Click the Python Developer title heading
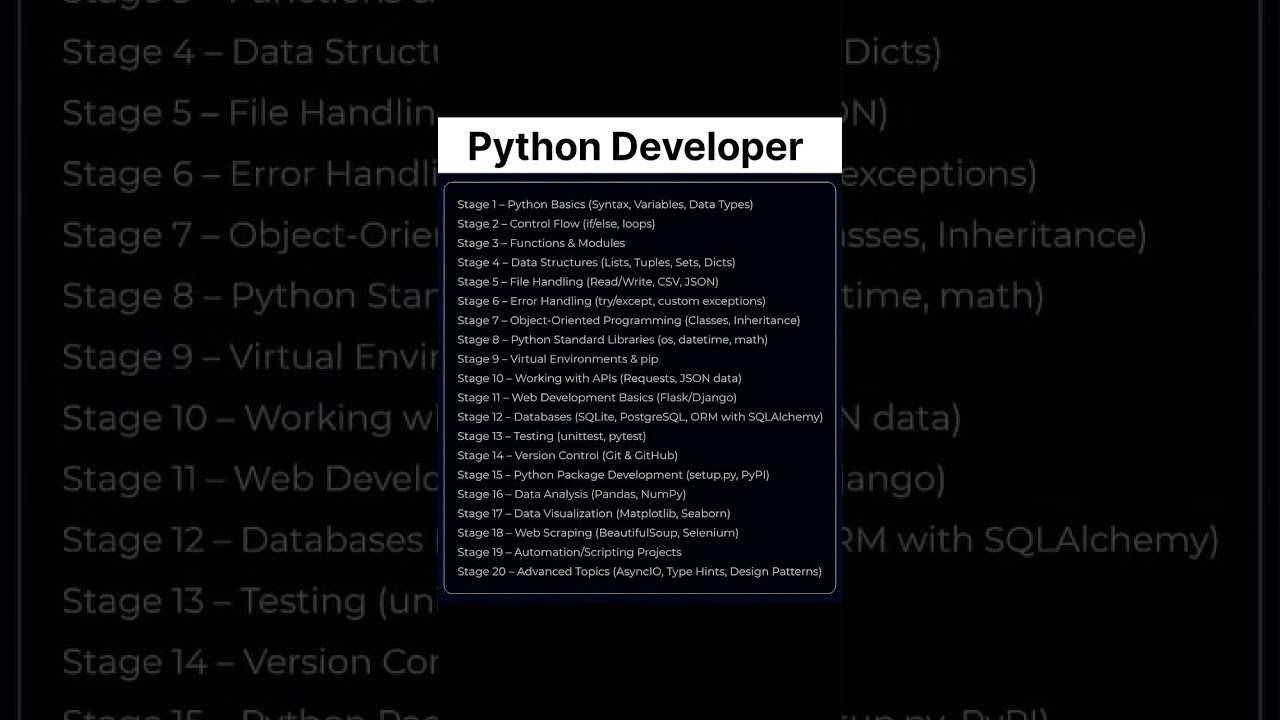 point(635,147)
